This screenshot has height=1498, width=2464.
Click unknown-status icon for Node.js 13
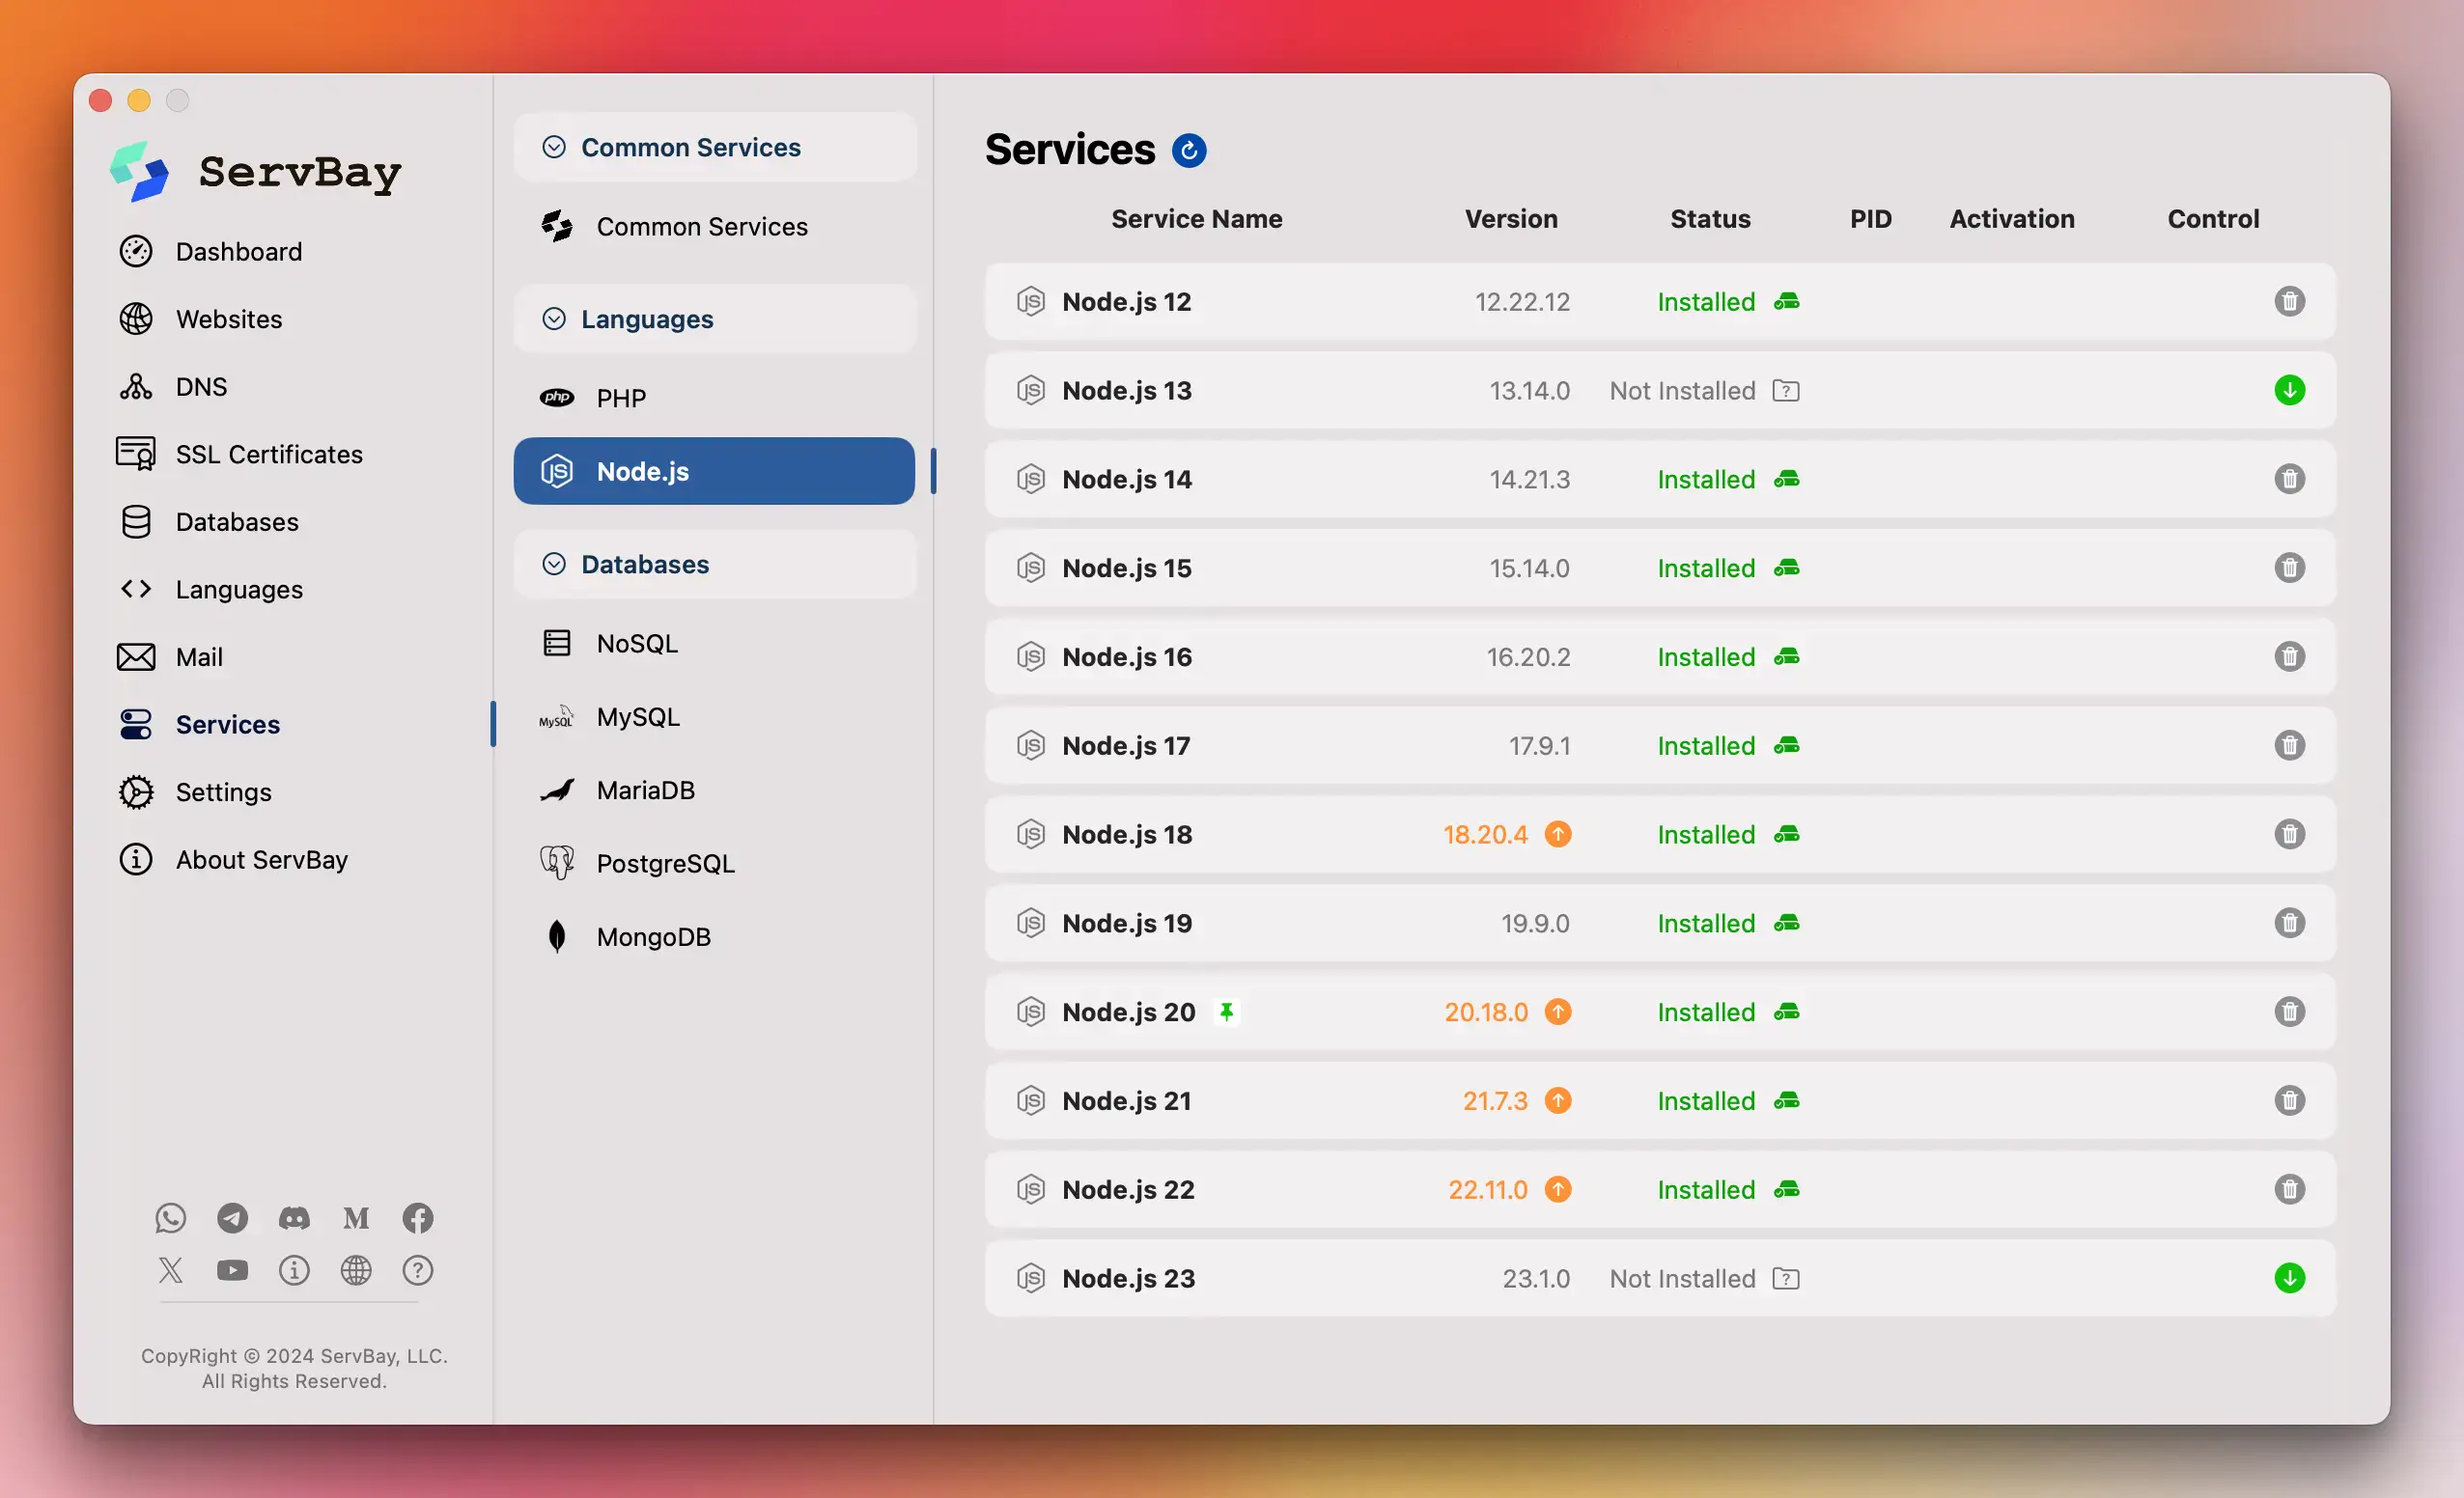point(1786,391)
